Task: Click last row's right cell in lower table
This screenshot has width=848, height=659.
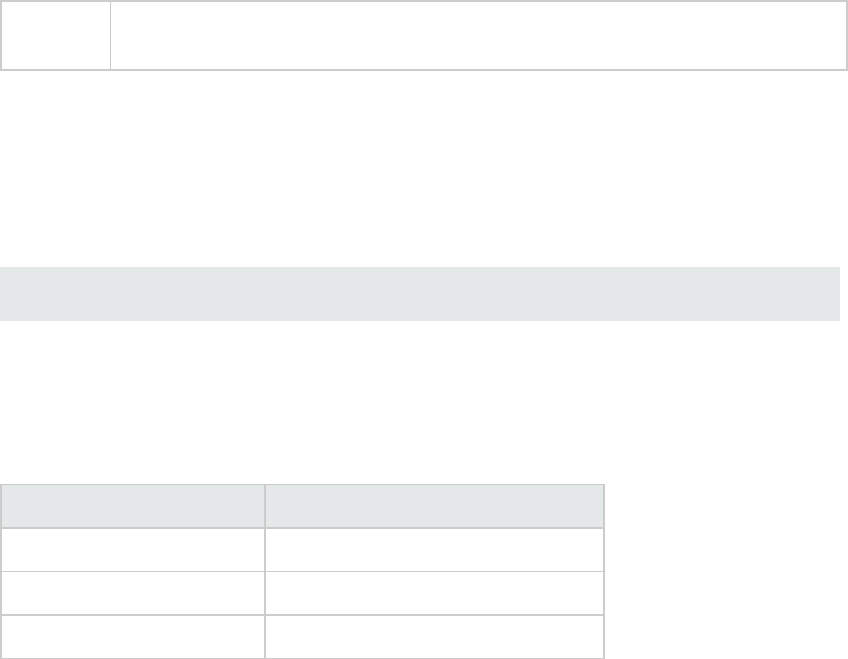Action: [x=434, y=636]
